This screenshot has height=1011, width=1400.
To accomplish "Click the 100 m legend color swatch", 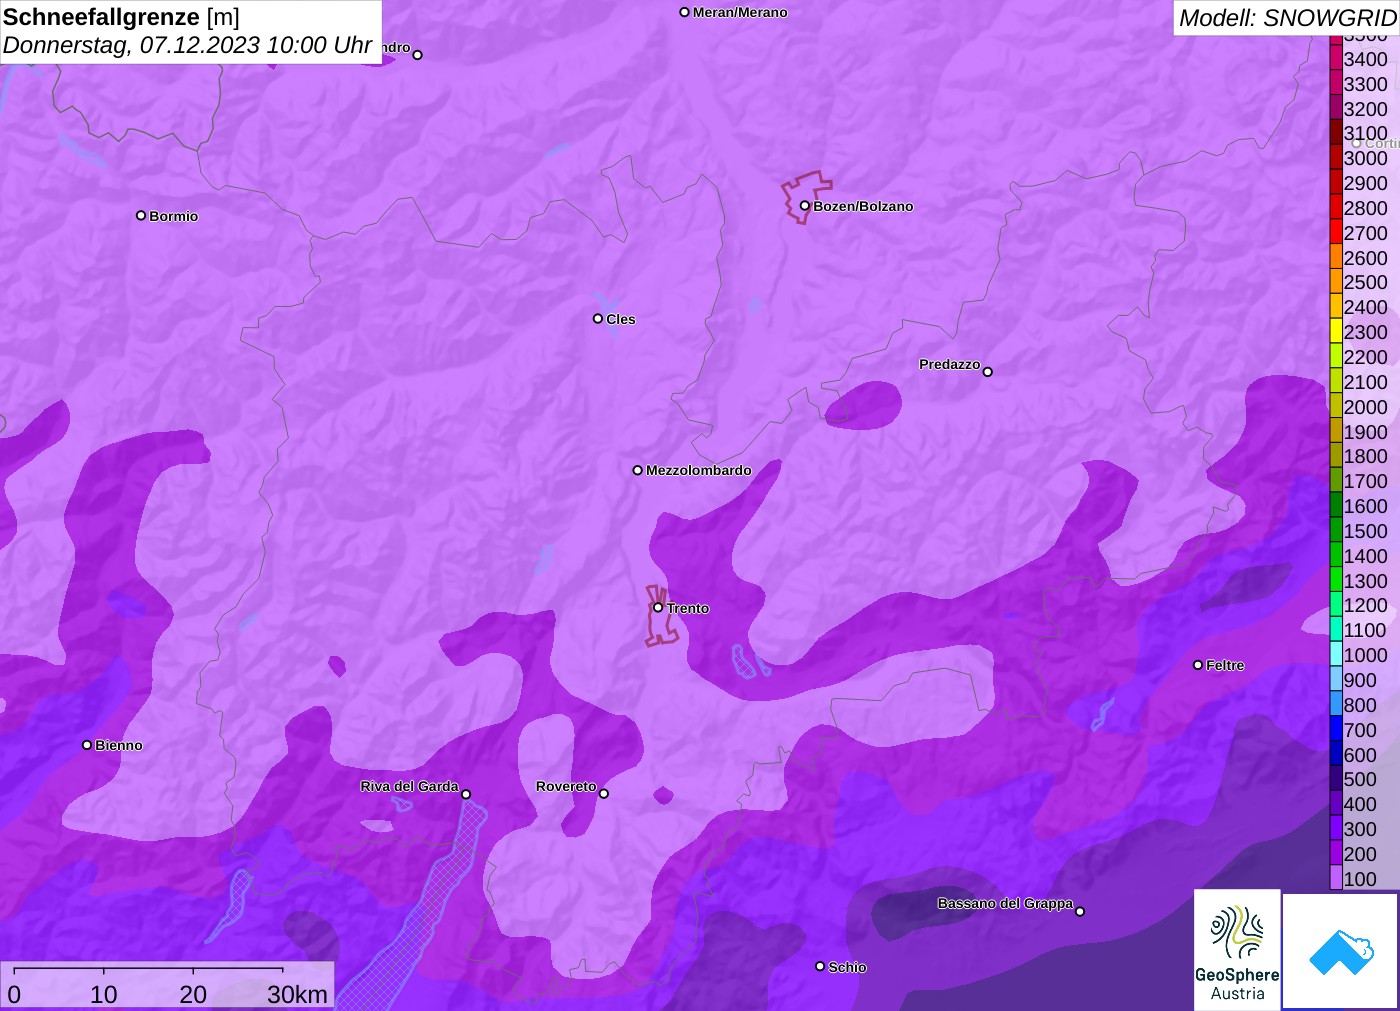I will 1336,879.
